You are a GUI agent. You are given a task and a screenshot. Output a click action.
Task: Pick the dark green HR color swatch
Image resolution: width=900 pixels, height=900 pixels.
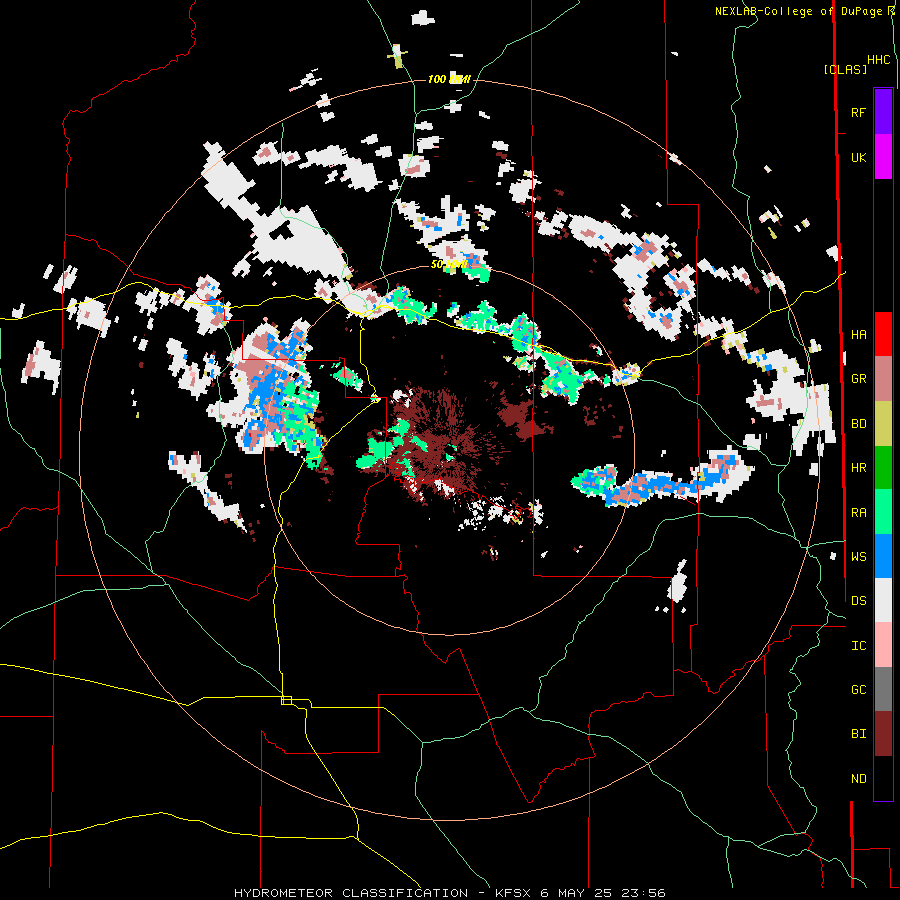click(x=883, y=468)
